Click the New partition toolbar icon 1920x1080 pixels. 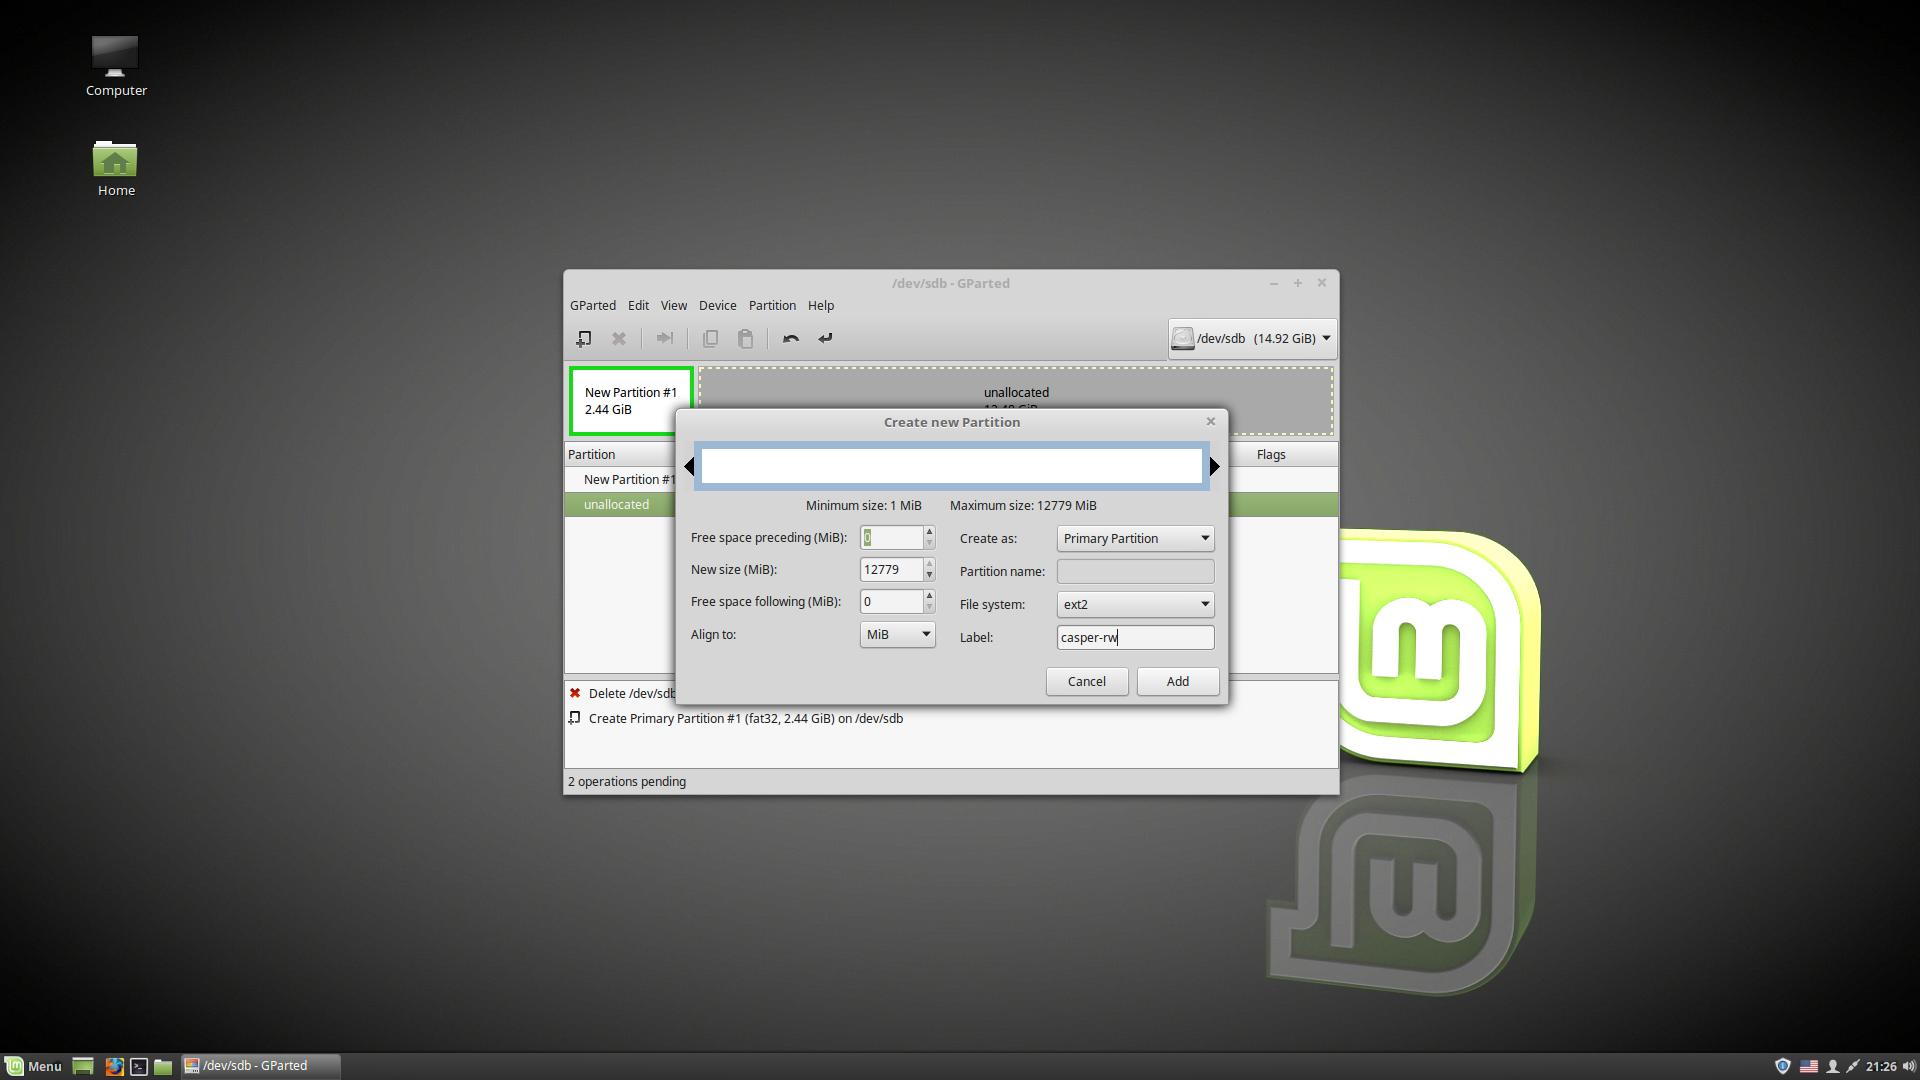[584, 339]
